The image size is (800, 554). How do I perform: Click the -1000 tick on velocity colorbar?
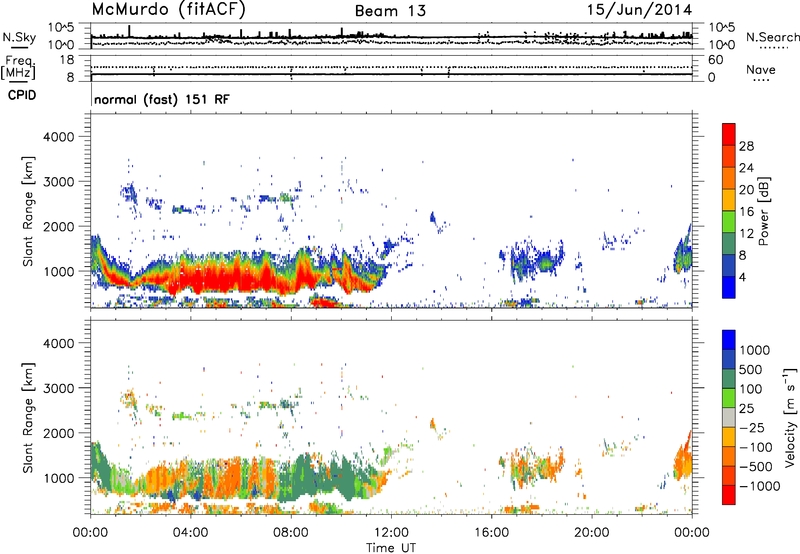(x=759, y=486)
